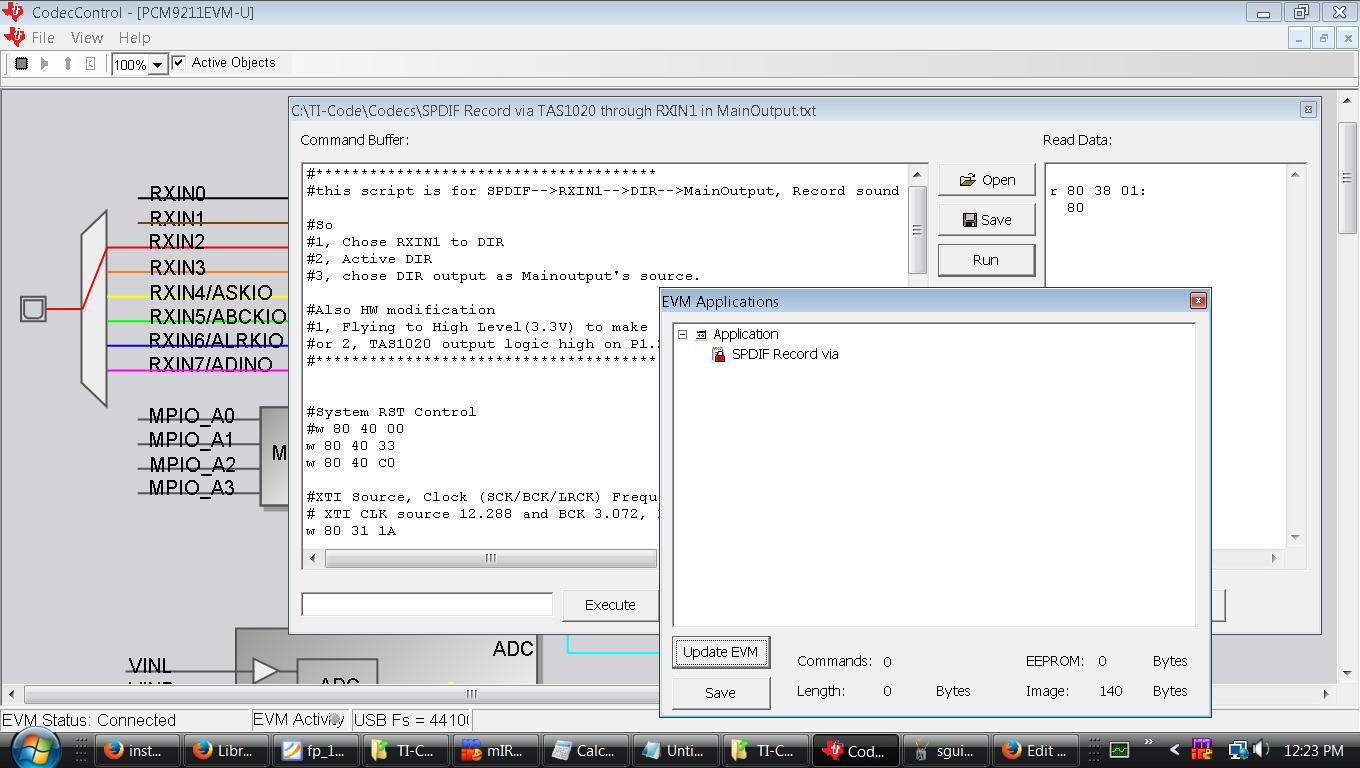Image resolution: width=1360 pixels, height=768 pixels.
Task: Click the Update EVM button
Action: (x=720, y=652)
